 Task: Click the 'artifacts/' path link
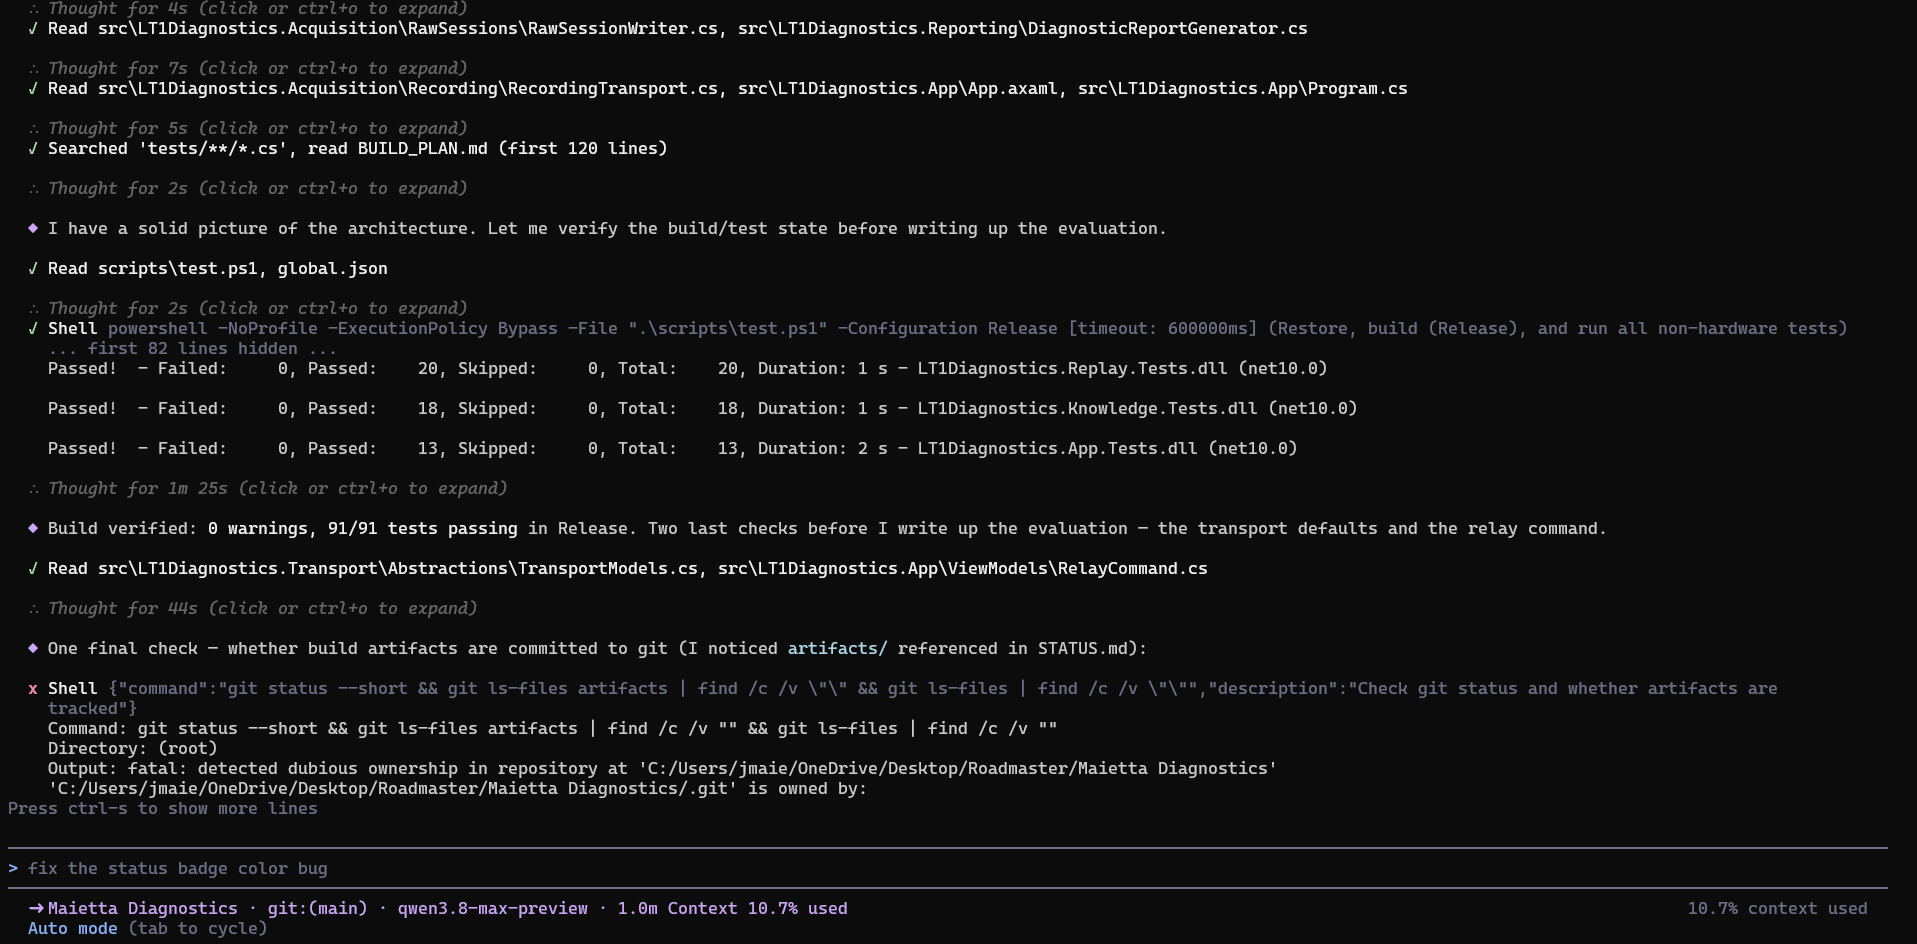pyautogui.click(x=837, y=648)
